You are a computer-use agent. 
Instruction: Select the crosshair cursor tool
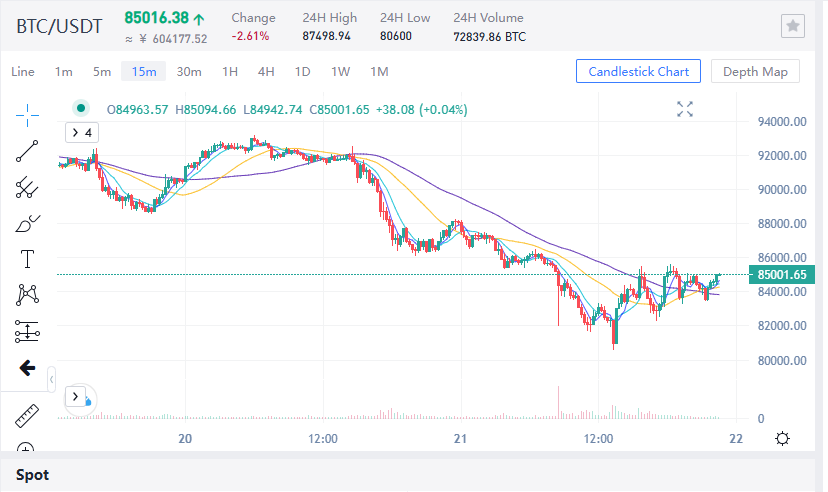coord(27,115)
